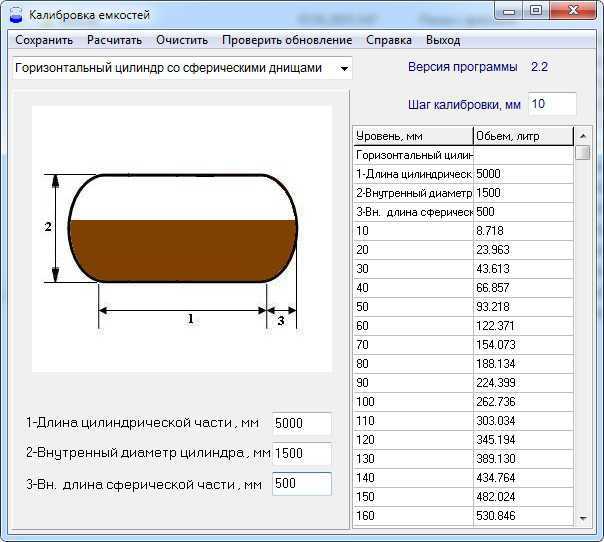Click the 43.613 volume cell
Image resolution: width=604 pixels, height=542 pixels.
(x=523, y=269)
